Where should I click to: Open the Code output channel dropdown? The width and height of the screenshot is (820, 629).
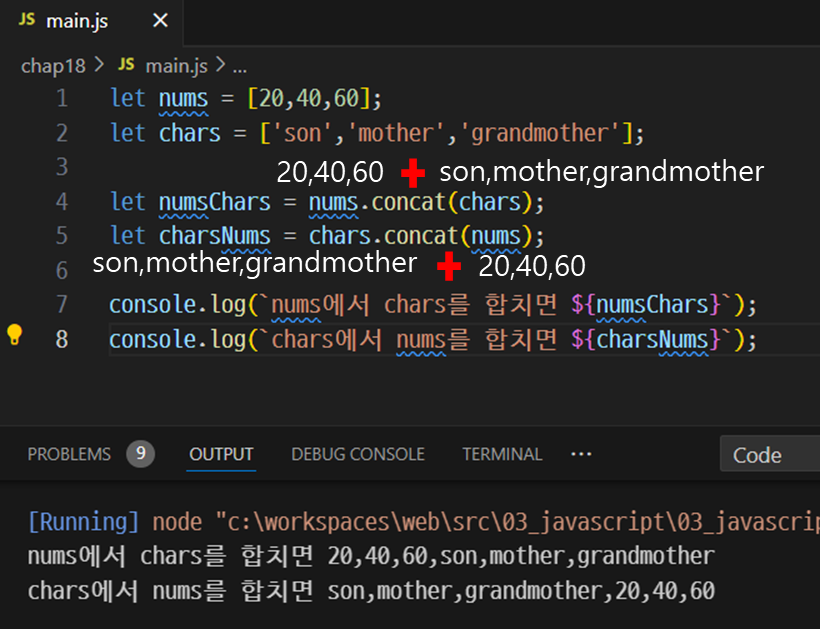pyautogui.click(x=770, y=454)
